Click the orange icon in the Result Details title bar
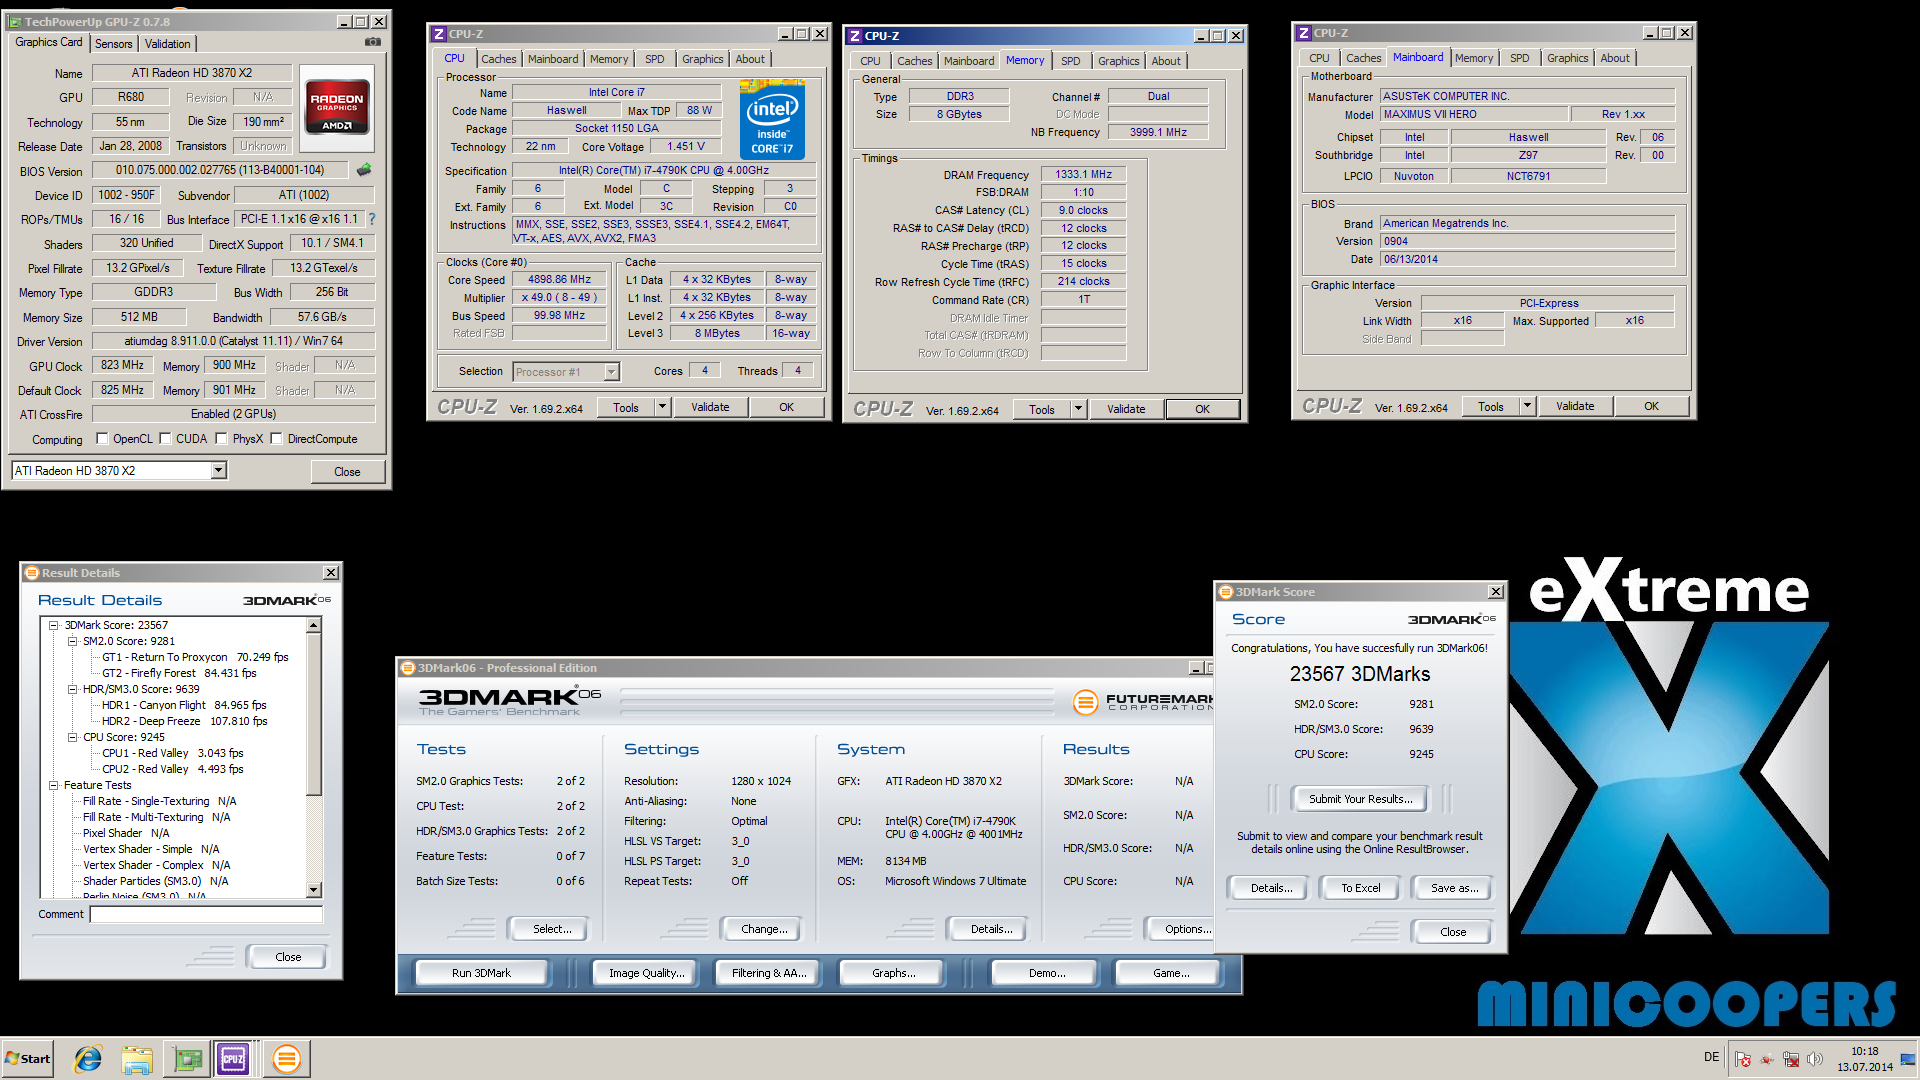 32,573
